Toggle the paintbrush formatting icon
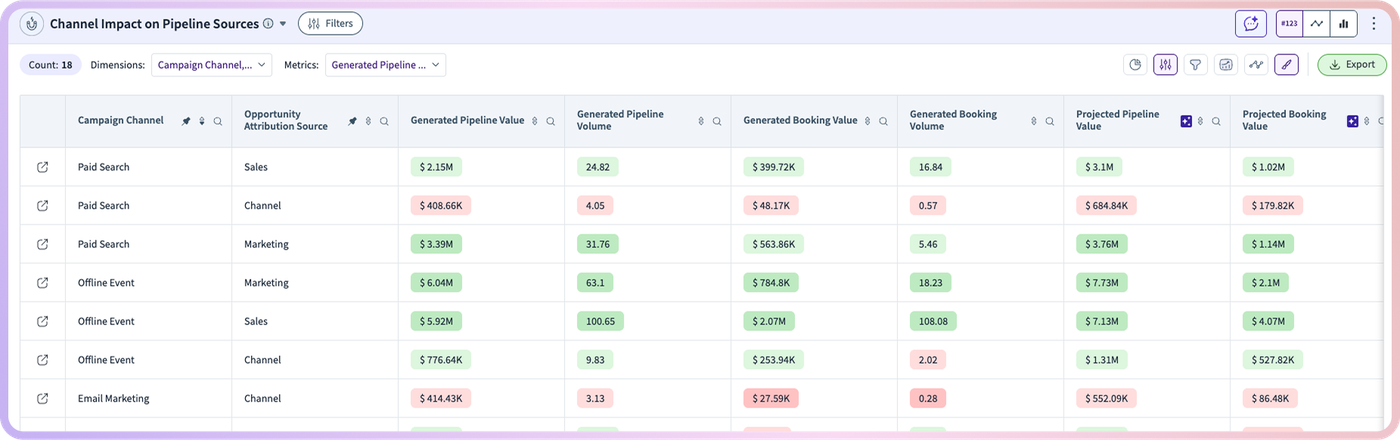The height and width of the screenshot is (440, 1400). 1286,65
